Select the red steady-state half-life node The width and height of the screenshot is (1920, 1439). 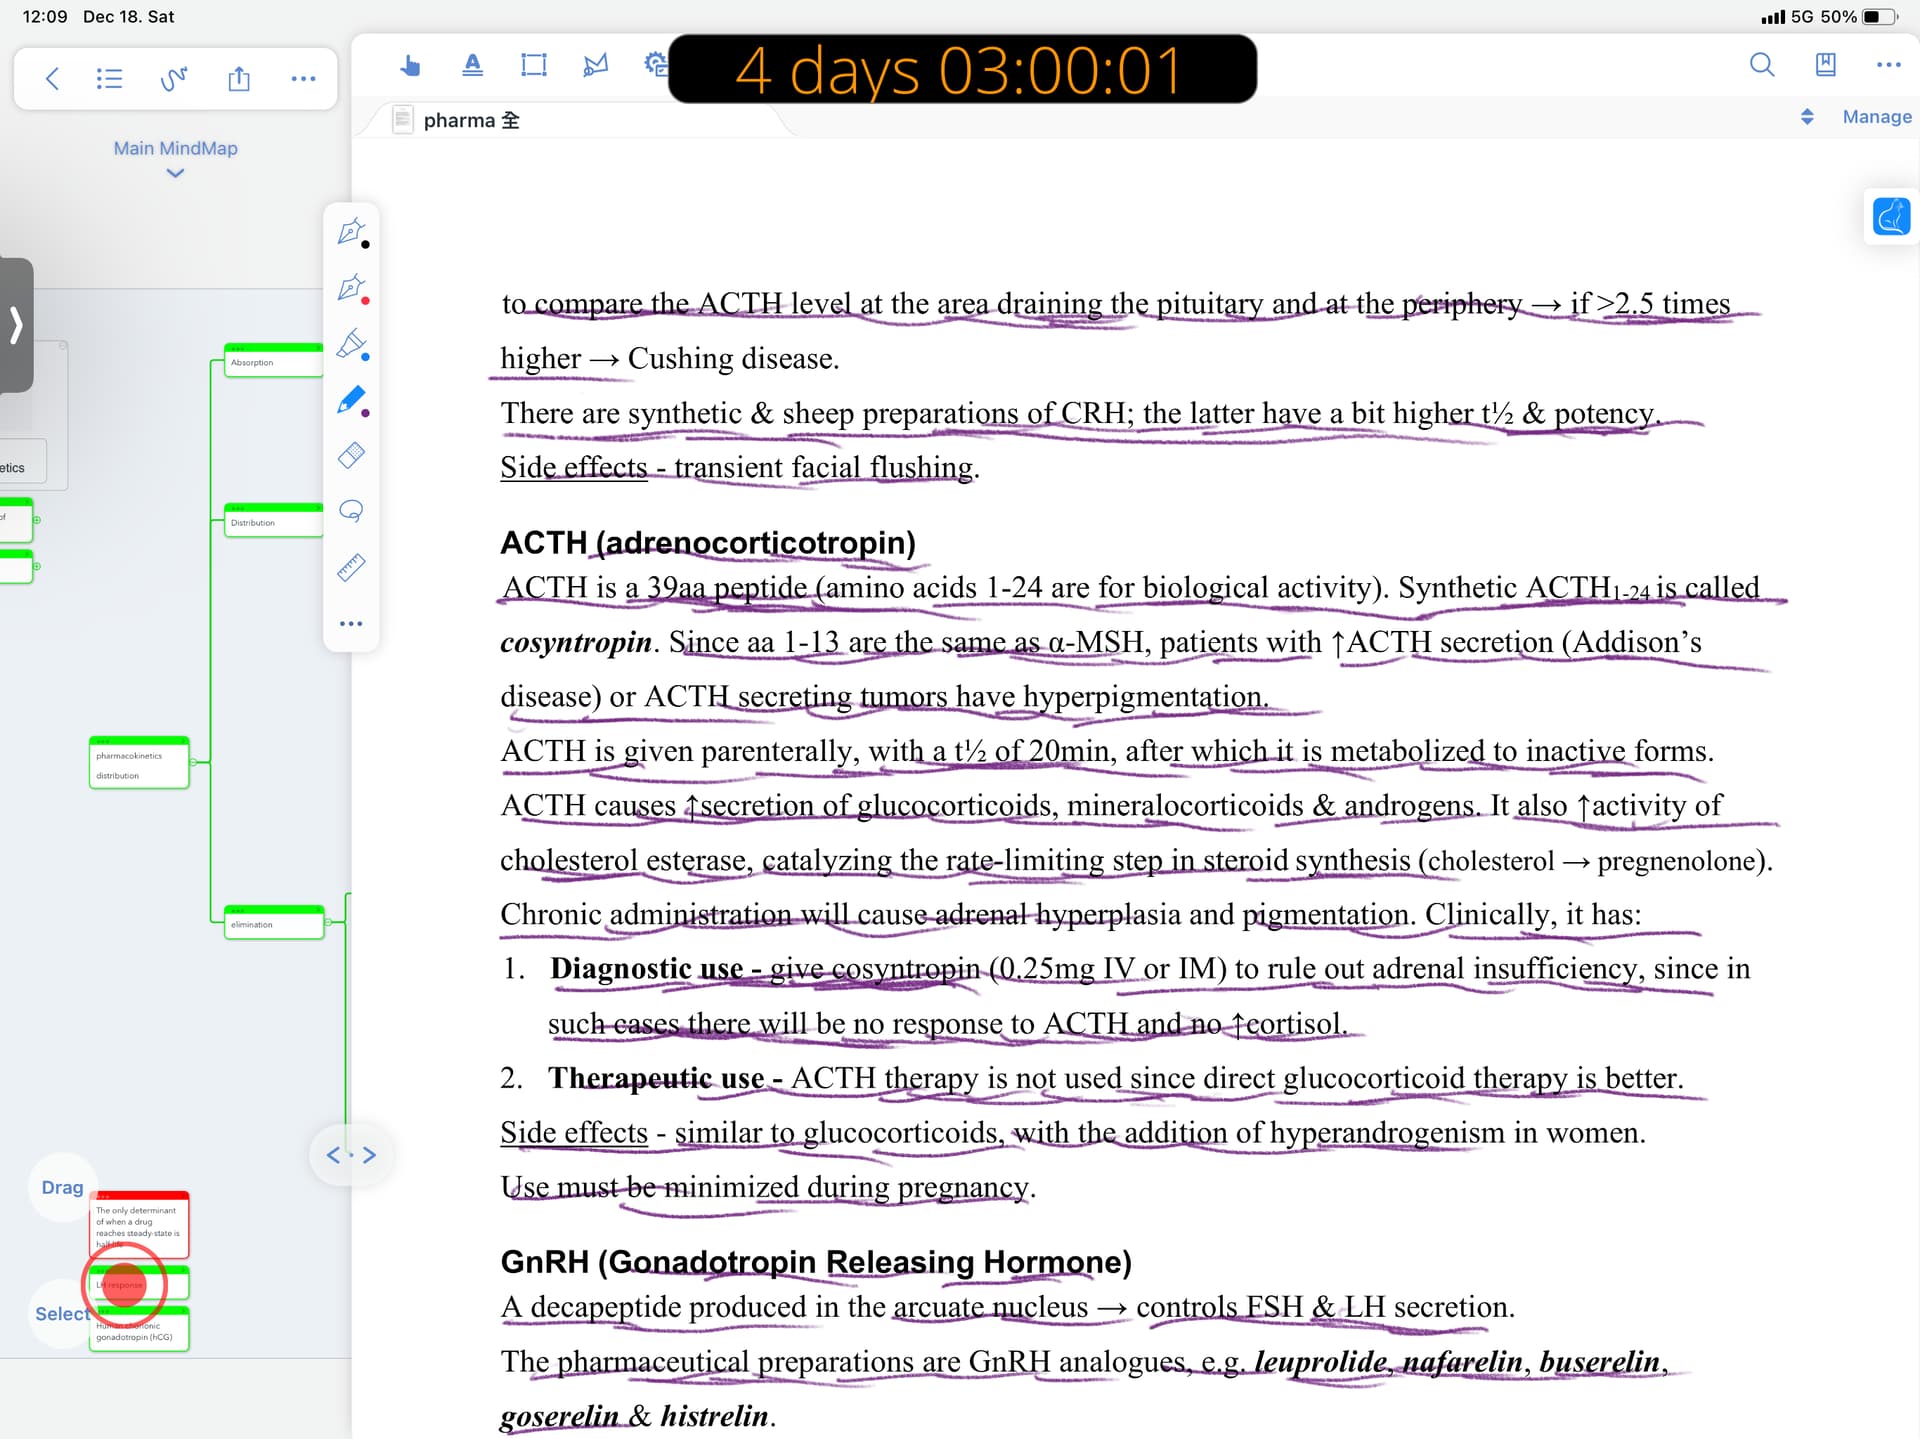[x=139, y=1225]
